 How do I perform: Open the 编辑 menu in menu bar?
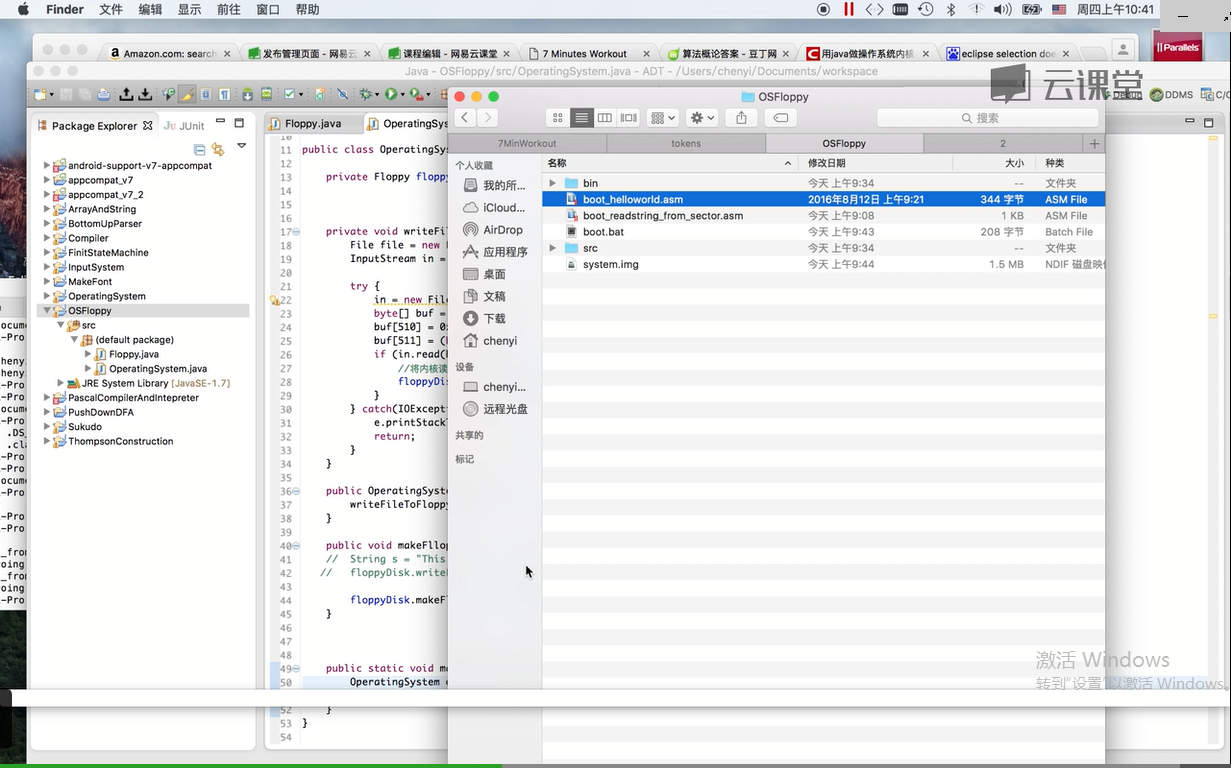pos(150,10)
